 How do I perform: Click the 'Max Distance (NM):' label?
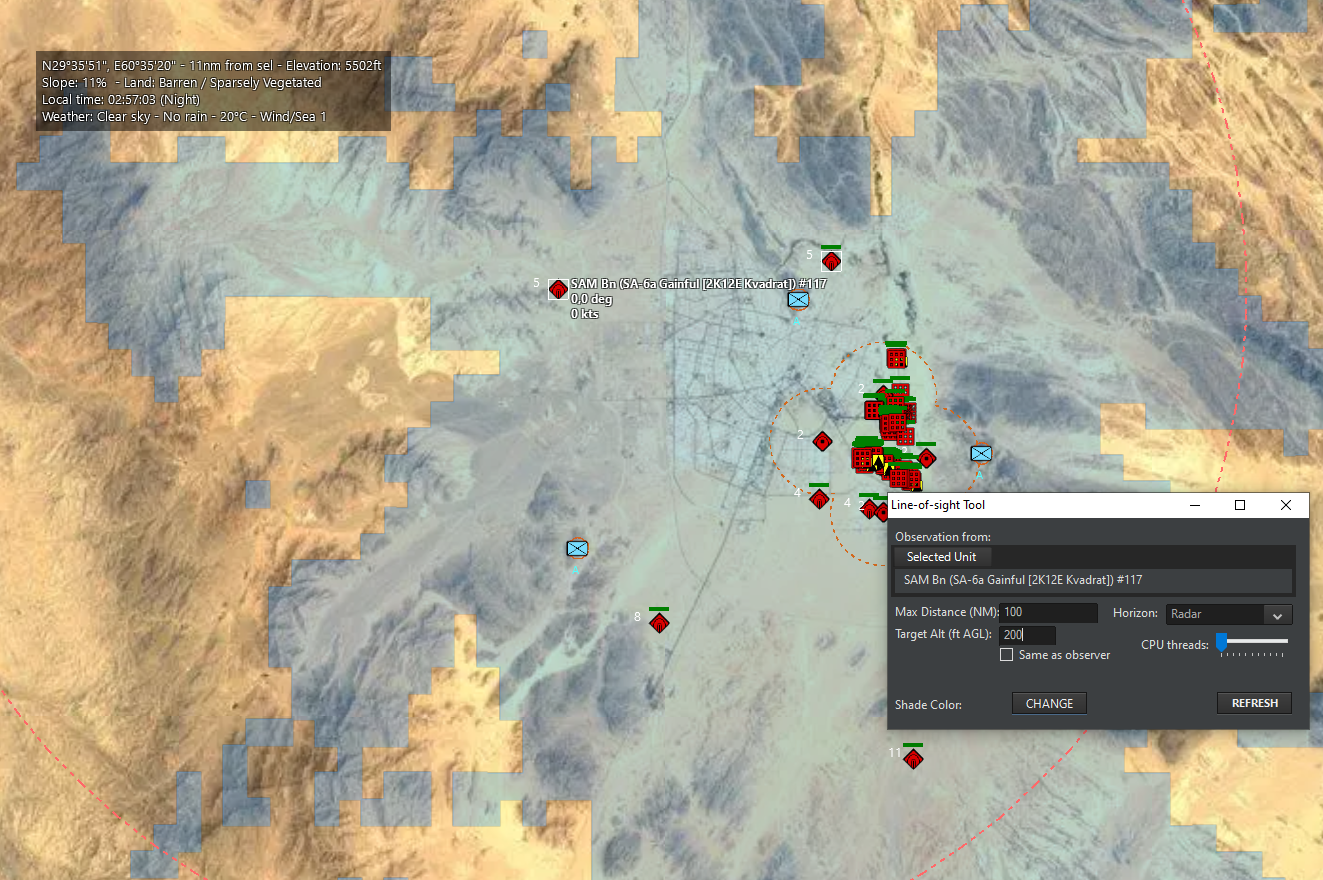pos(946,612)
